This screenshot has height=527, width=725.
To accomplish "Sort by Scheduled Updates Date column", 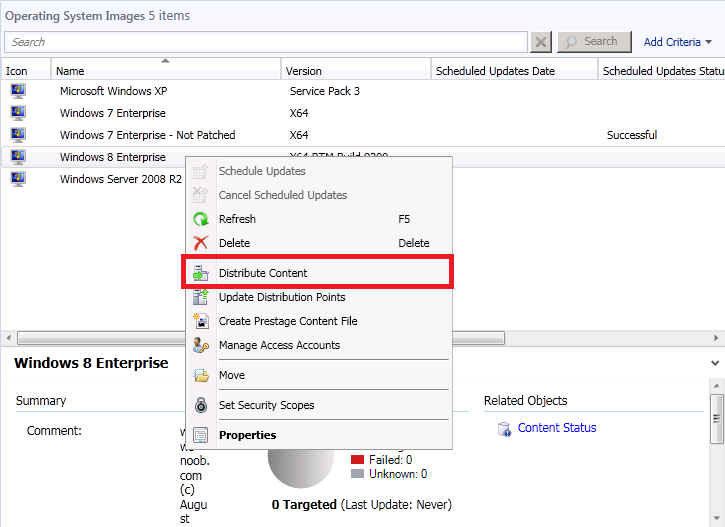I will click(x=514, y=70).
